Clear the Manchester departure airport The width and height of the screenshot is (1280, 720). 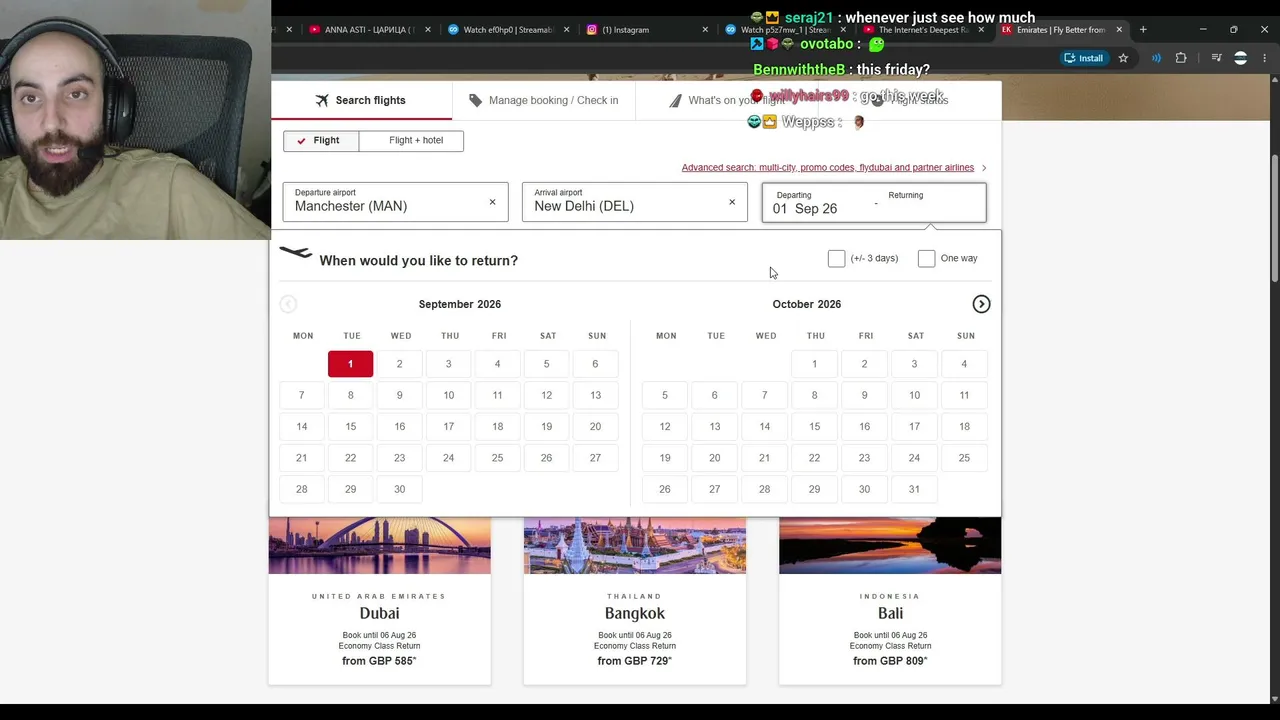[492, 203]
